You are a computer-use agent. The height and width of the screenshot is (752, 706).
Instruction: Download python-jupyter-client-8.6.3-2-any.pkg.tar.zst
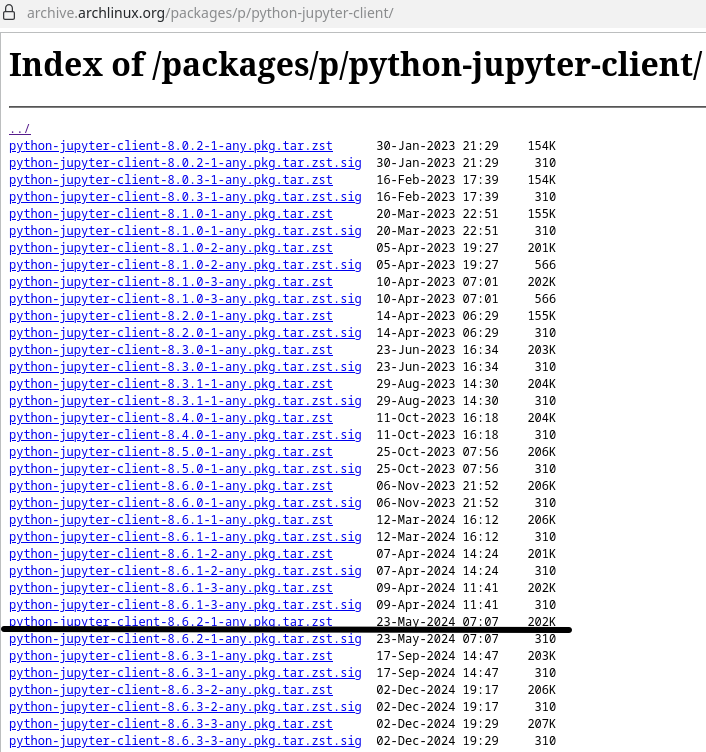coord(171,690)
